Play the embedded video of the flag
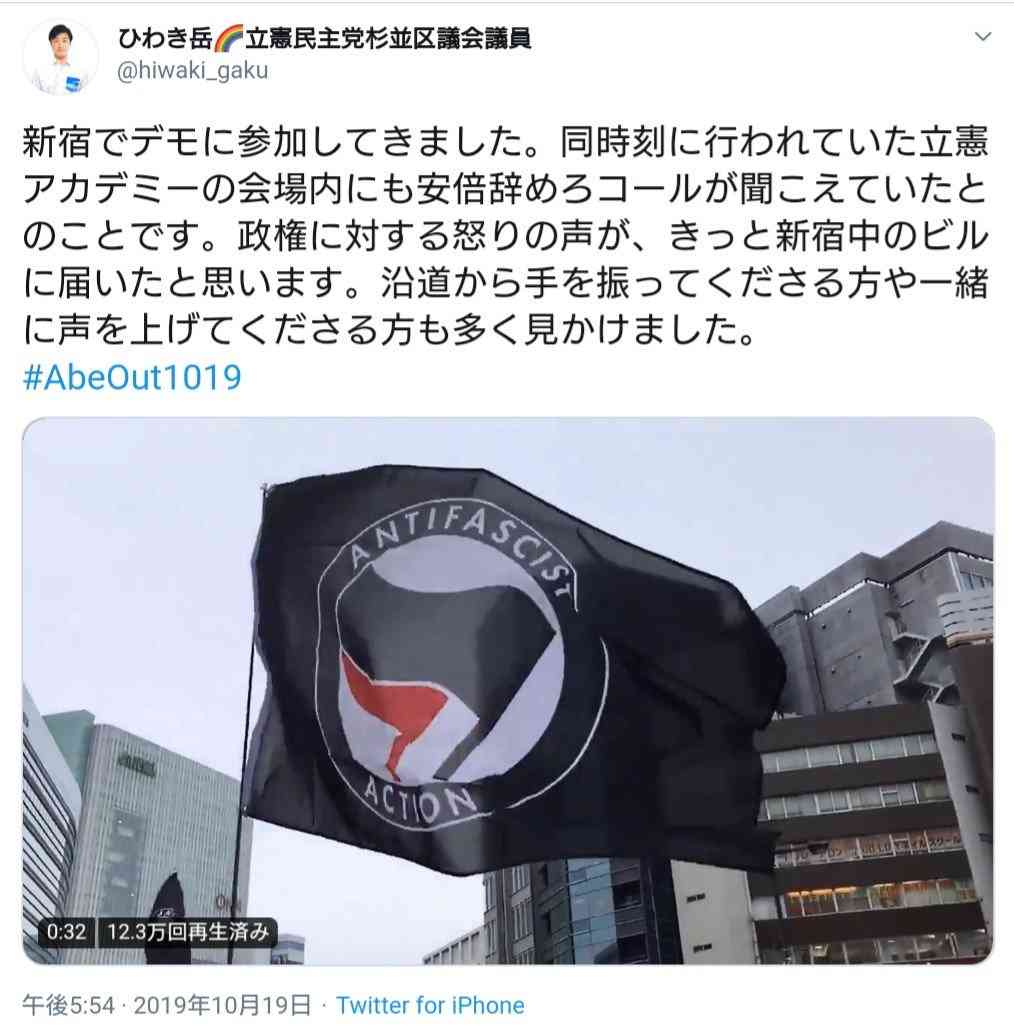Screen dimensions: 1014x1031 click(x=508, y=690)
